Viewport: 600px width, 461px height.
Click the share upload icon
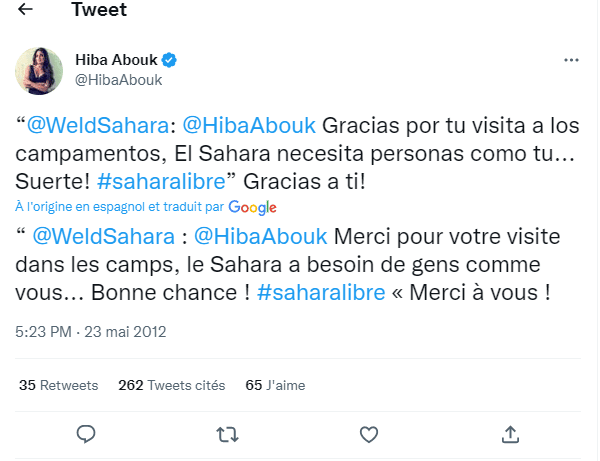pyautogui.click(x=510, y=433)
